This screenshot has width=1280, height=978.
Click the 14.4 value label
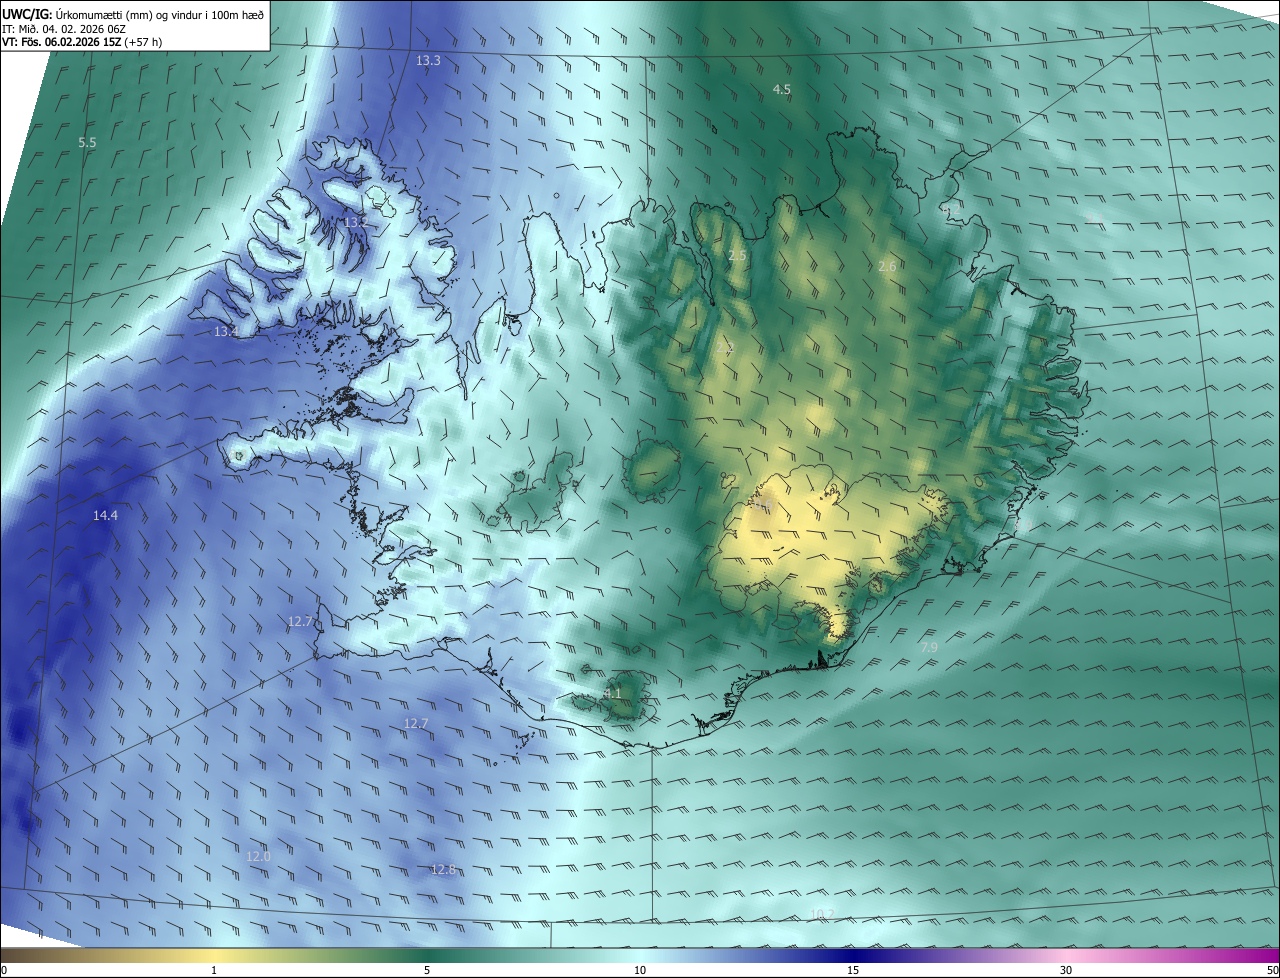coord(105,515)
